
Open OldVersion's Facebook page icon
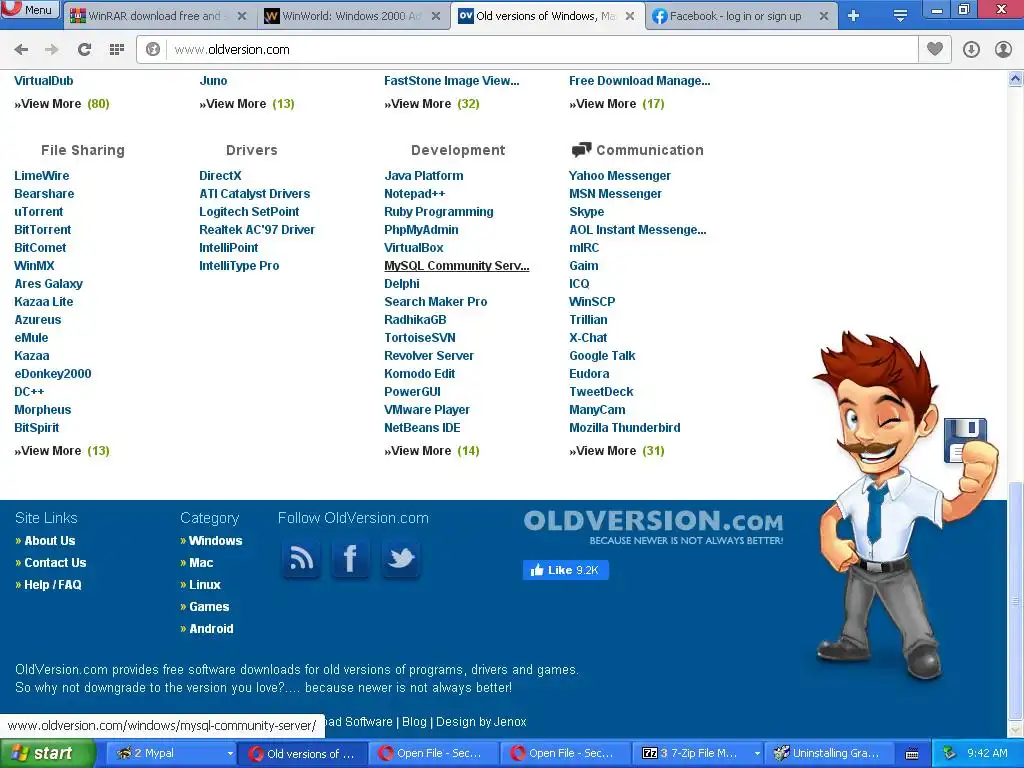pyautogui.click(x=350, y=558)
